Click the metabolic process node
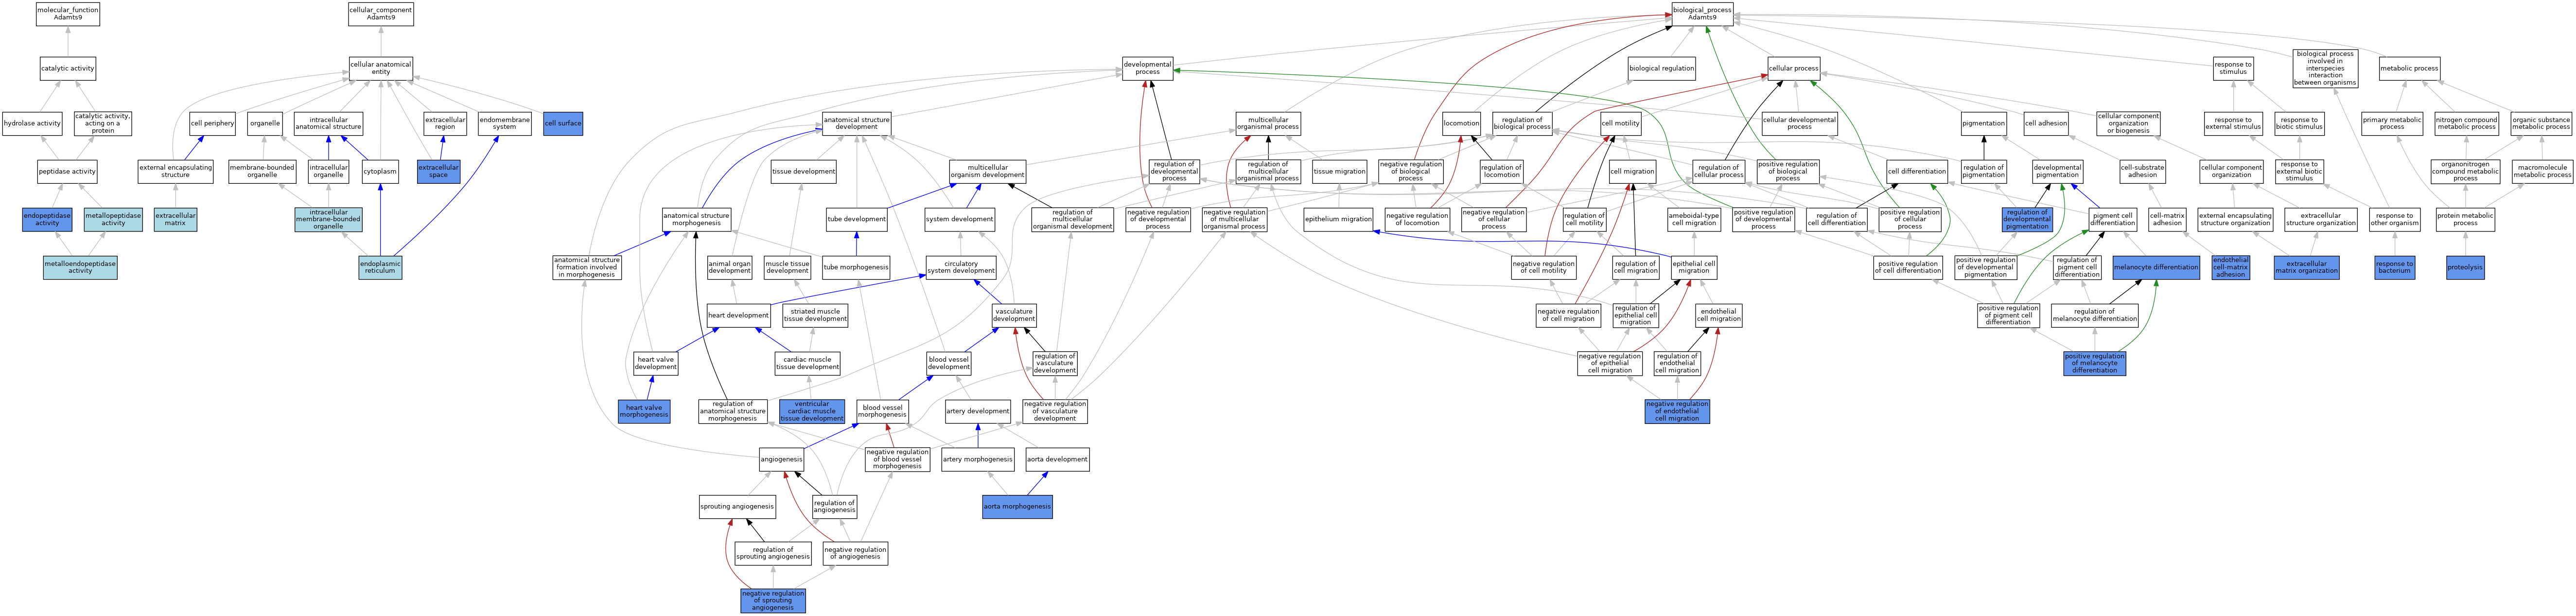This screenshot has width=2576, height=616. 2409,69
